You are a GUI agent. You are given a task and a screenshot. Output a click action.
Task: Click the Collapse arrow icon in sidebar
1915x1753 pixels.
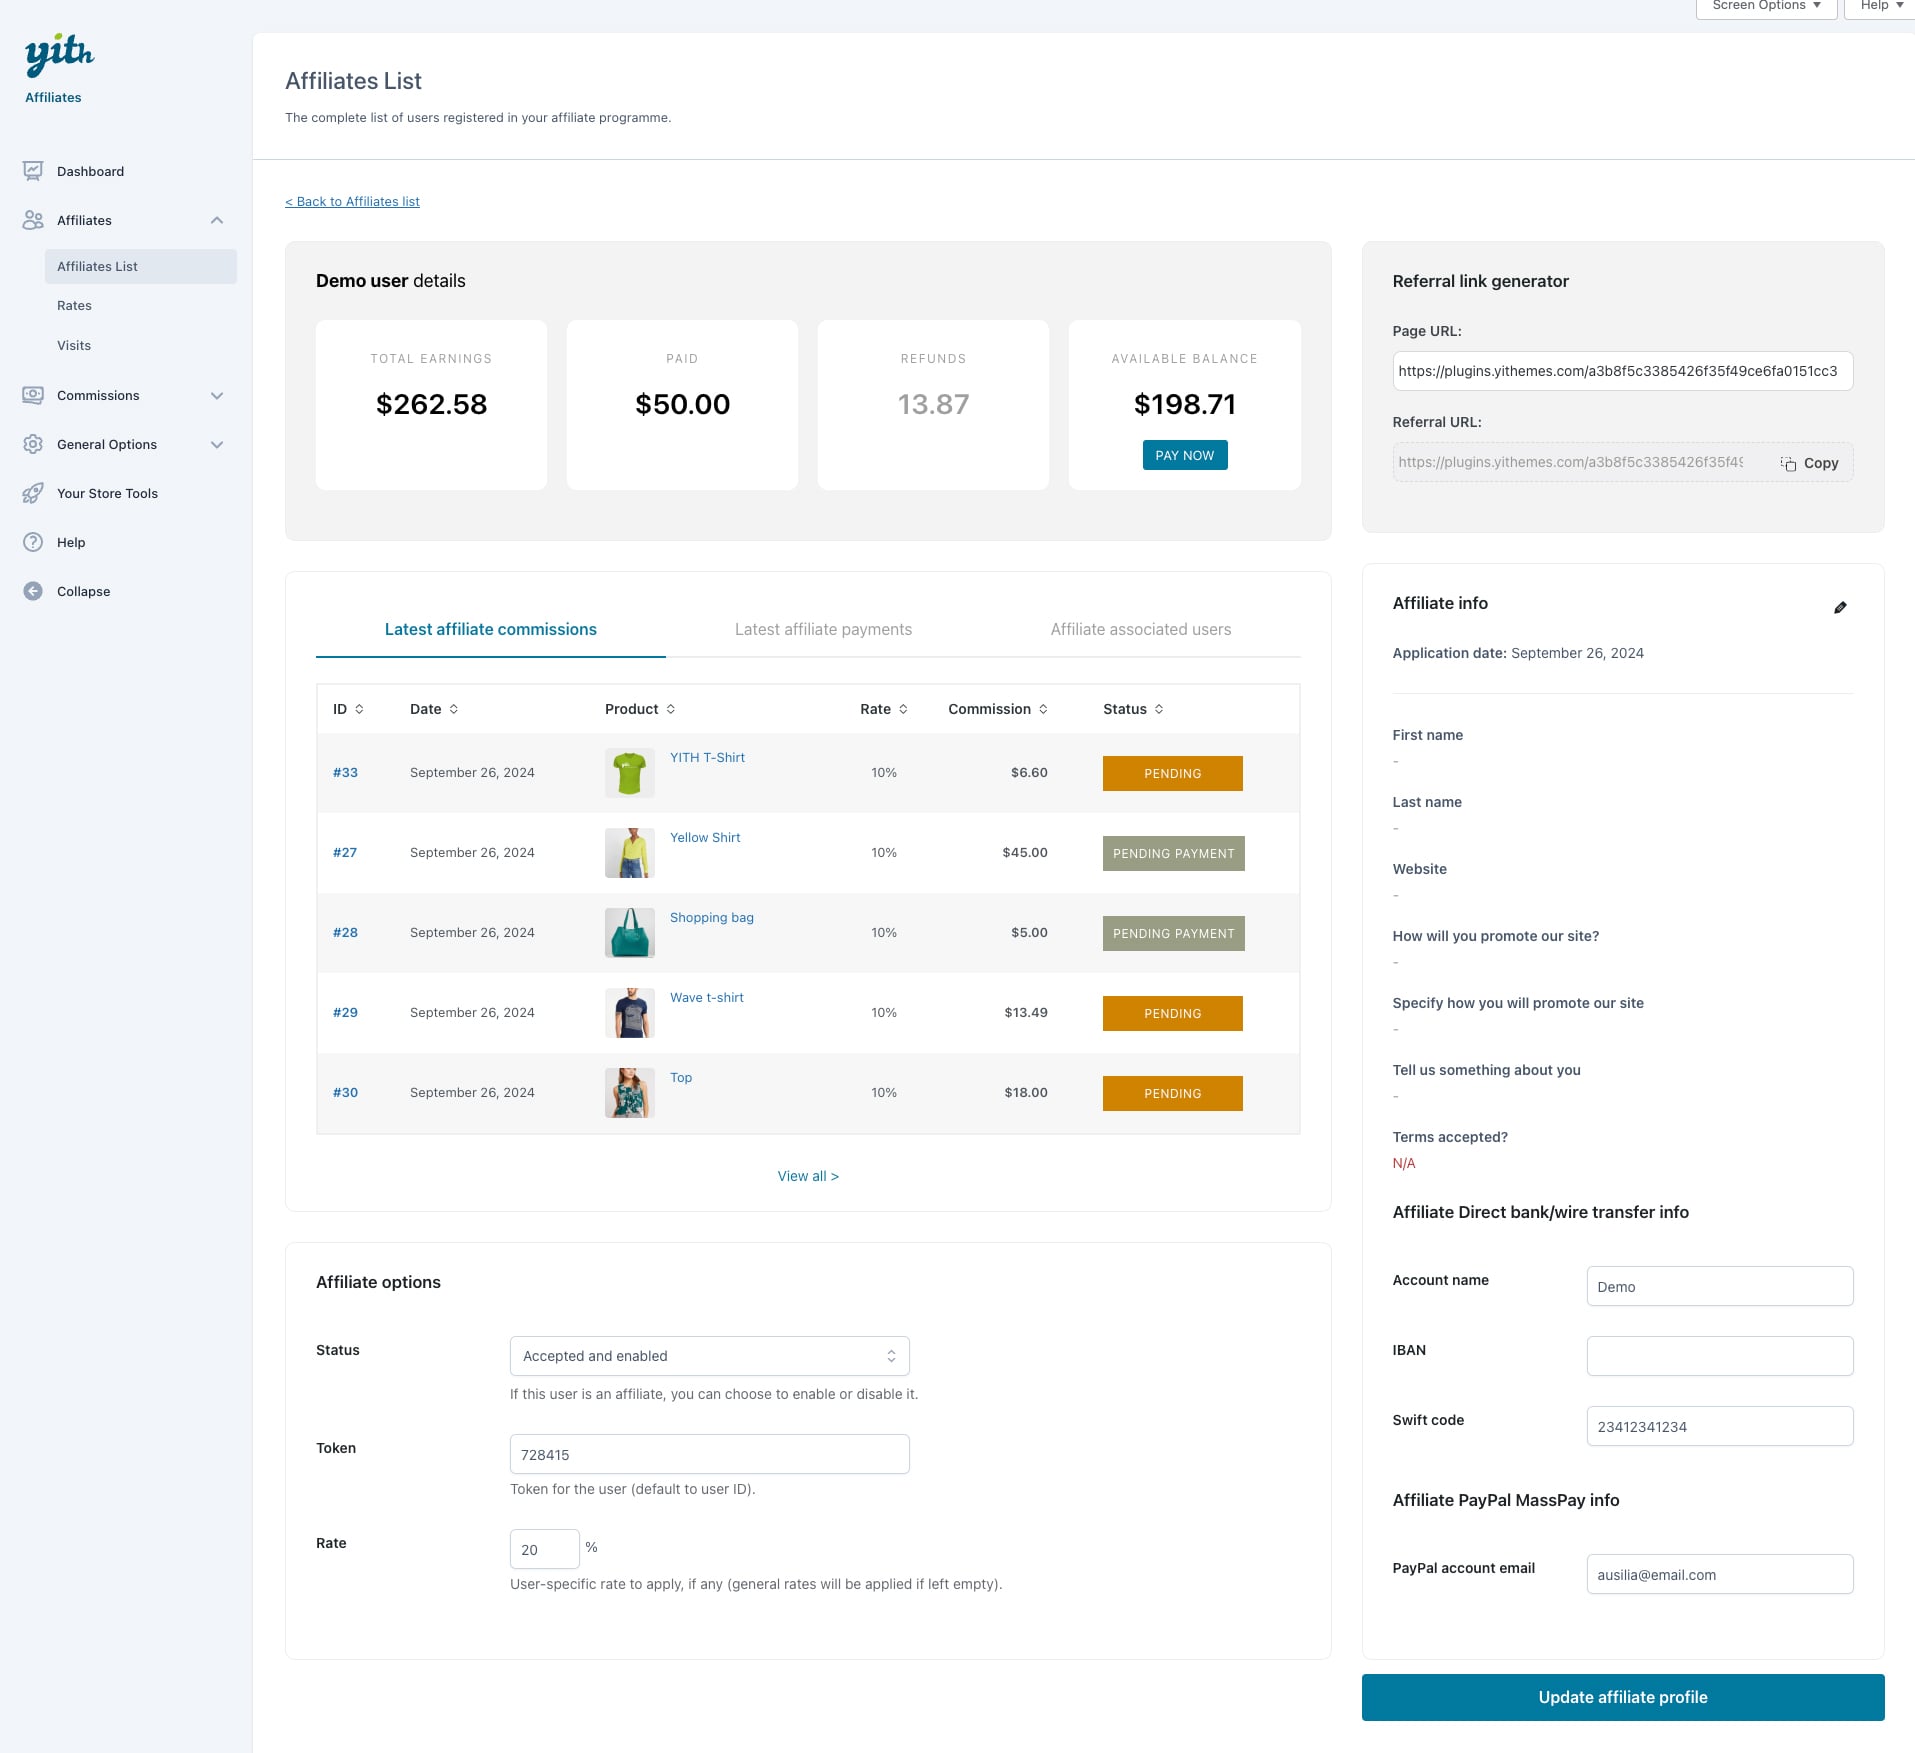click(33, 591)
